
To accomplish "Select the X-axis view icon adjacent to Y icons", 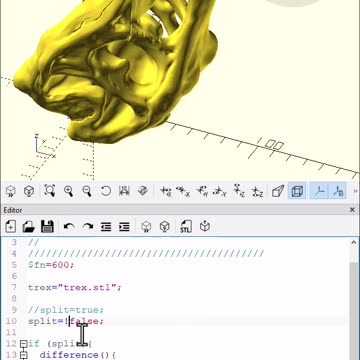I will [183, 192].
